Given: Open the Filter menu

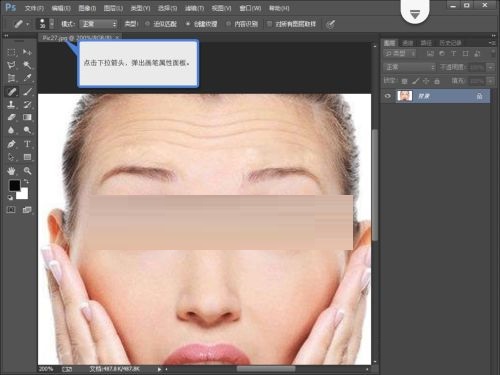Looking at the screenshot, I should [x=195, y=8].
